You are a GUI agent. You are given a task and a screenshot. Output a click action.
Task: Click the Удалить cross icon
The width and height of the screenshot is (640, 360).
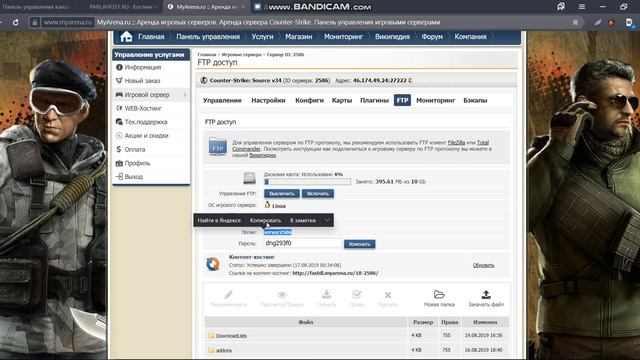[388, 295]
